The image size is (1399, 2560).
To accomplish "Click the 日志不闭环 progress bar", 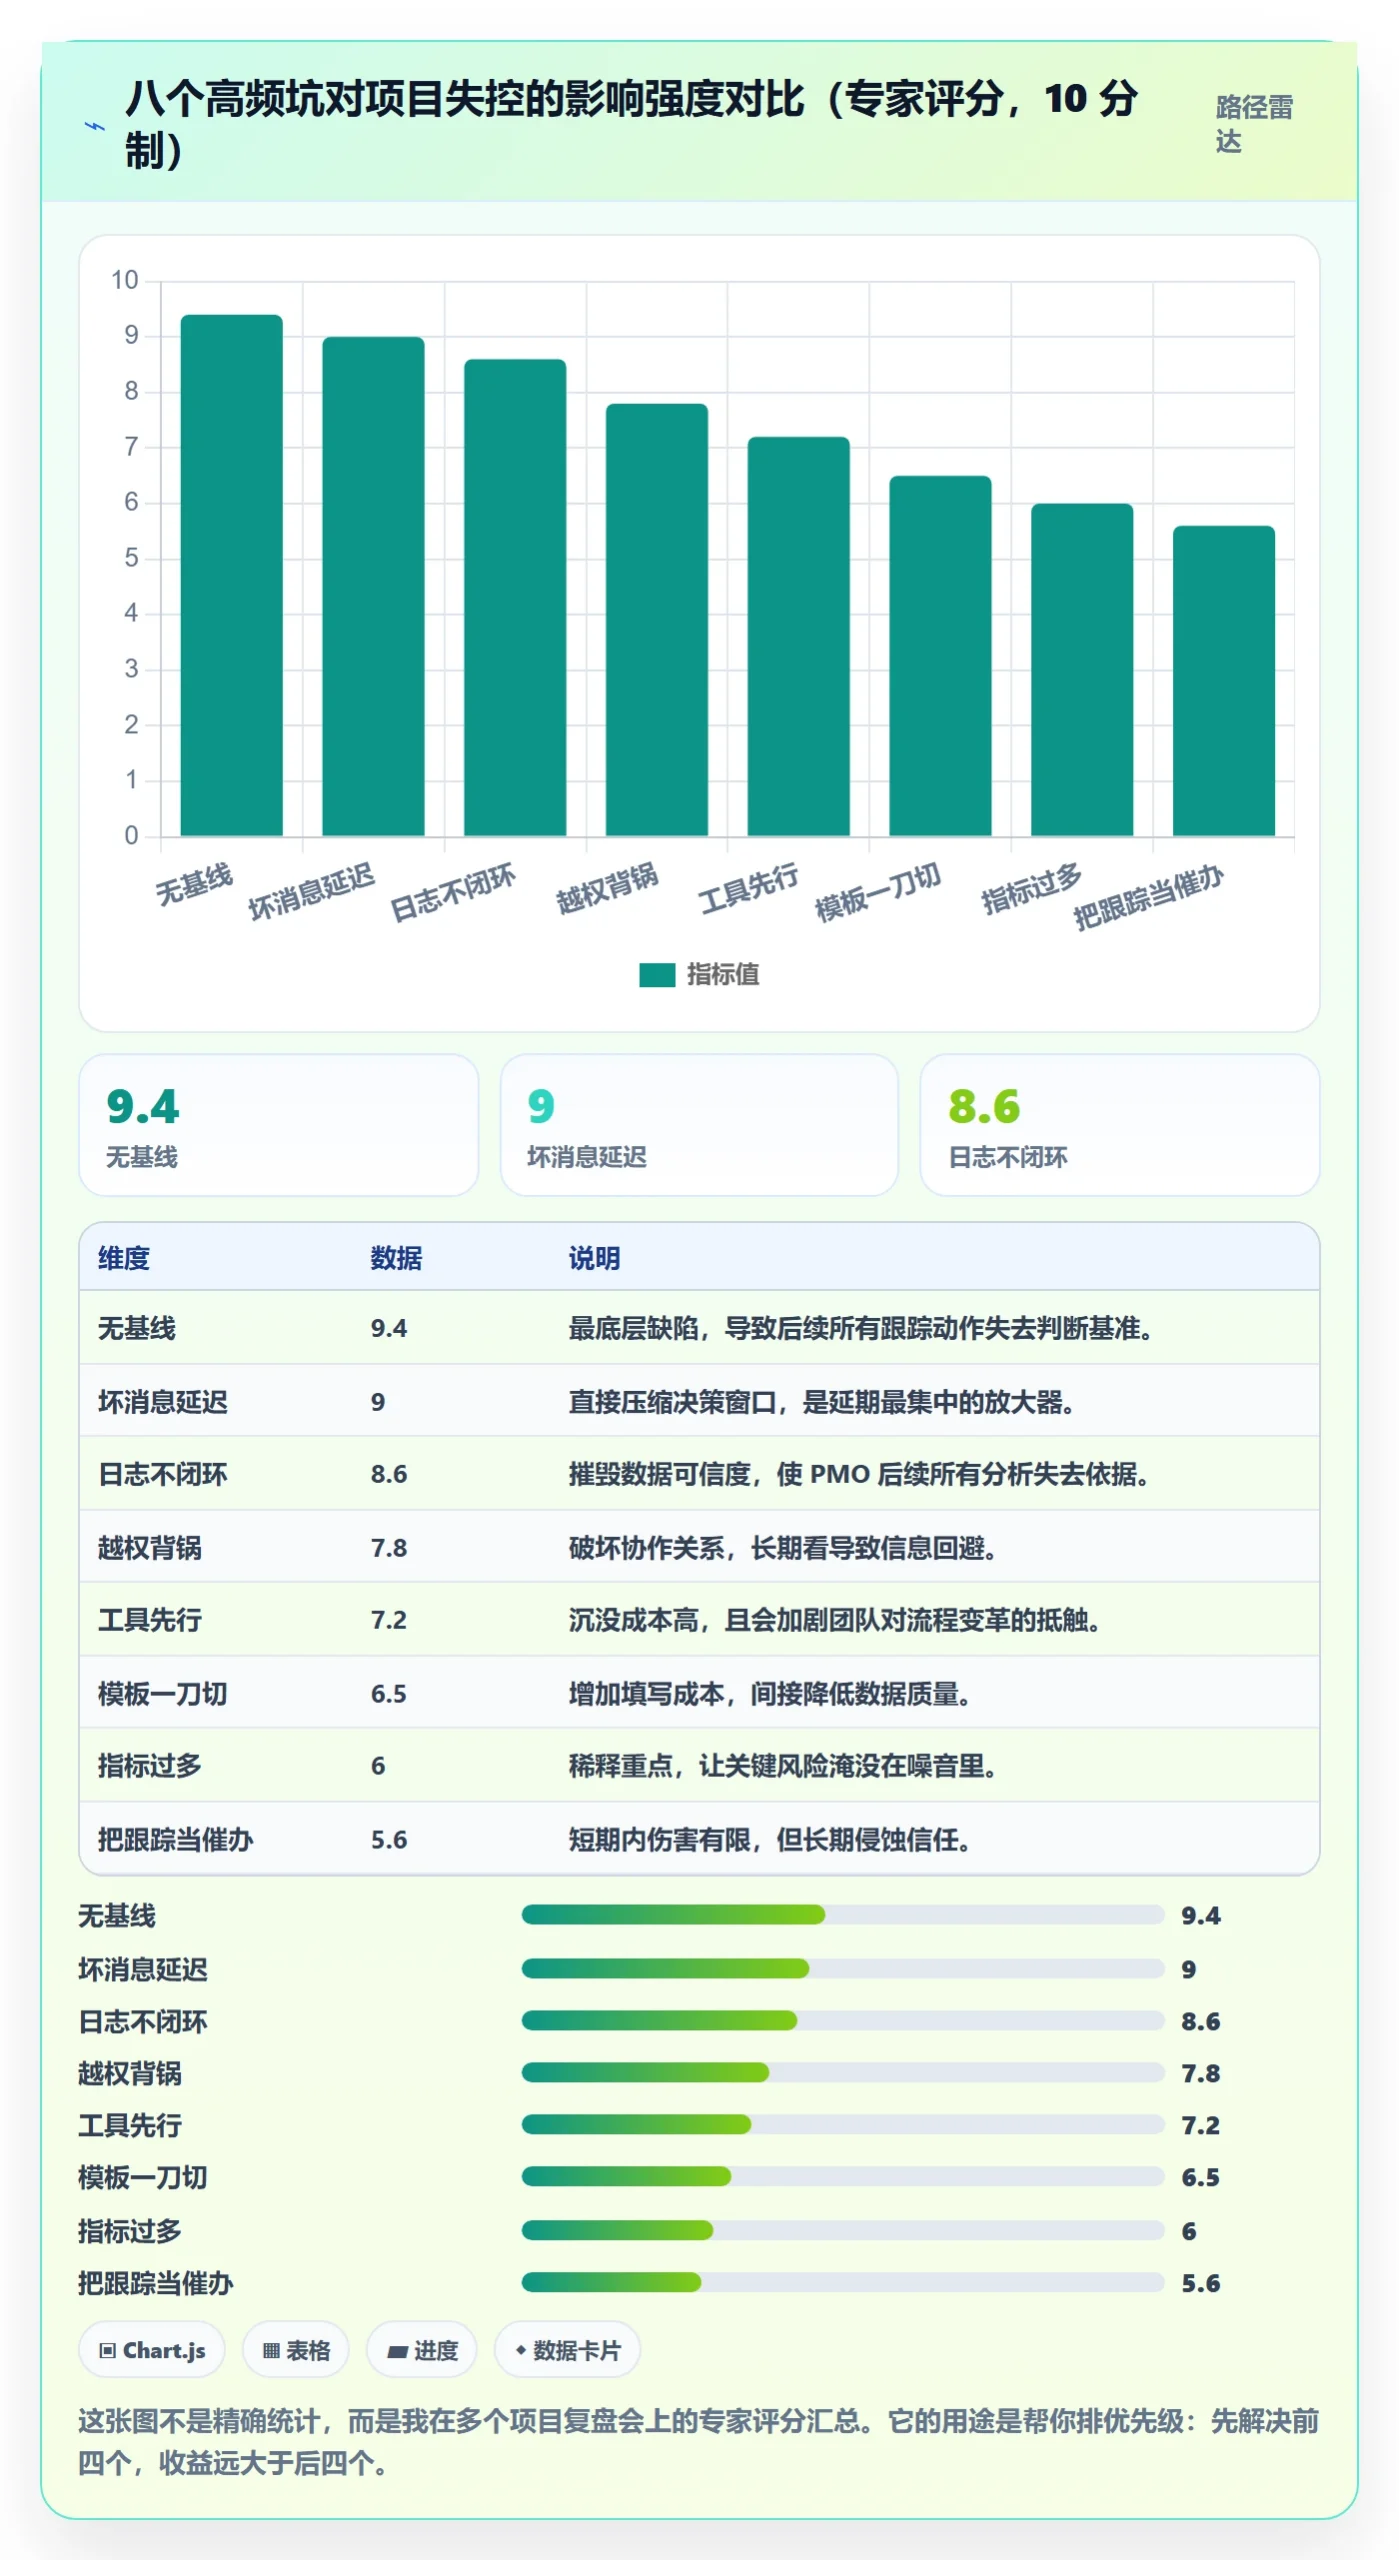I will tap(843, 2021).
